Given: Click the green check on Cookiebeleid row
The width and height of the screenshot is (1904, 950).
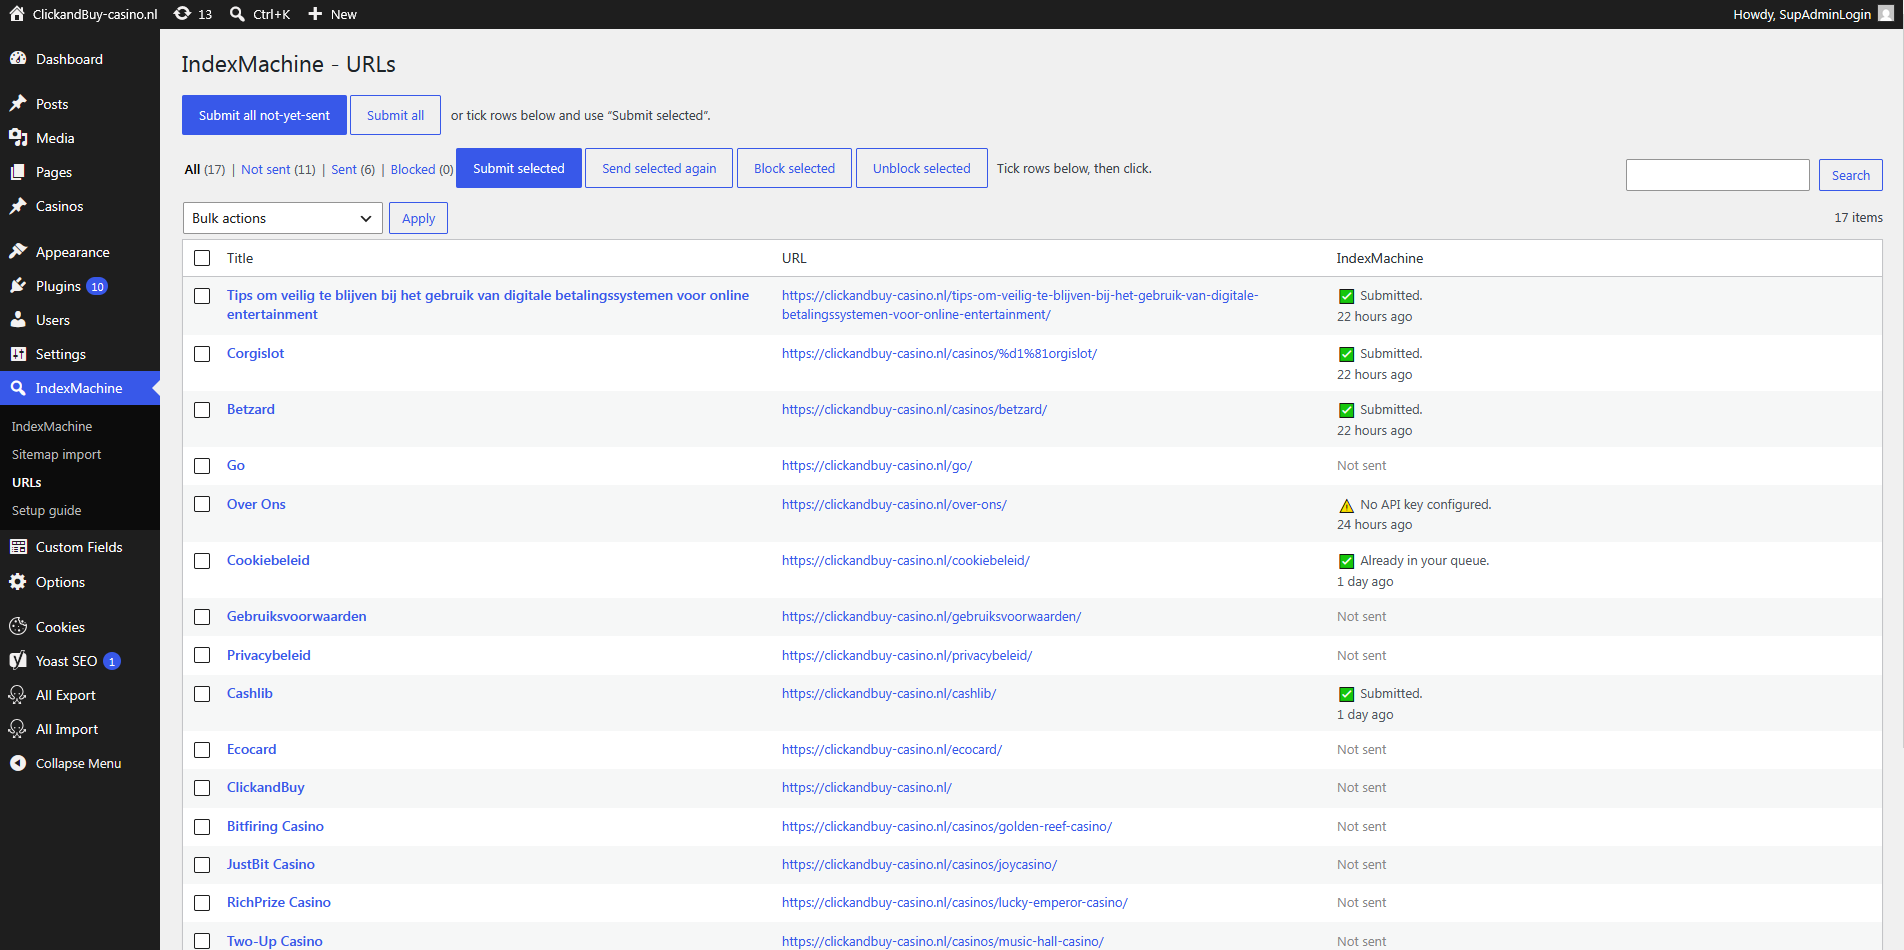Looking at the screenshot, I should click(x=1346, y=561).
